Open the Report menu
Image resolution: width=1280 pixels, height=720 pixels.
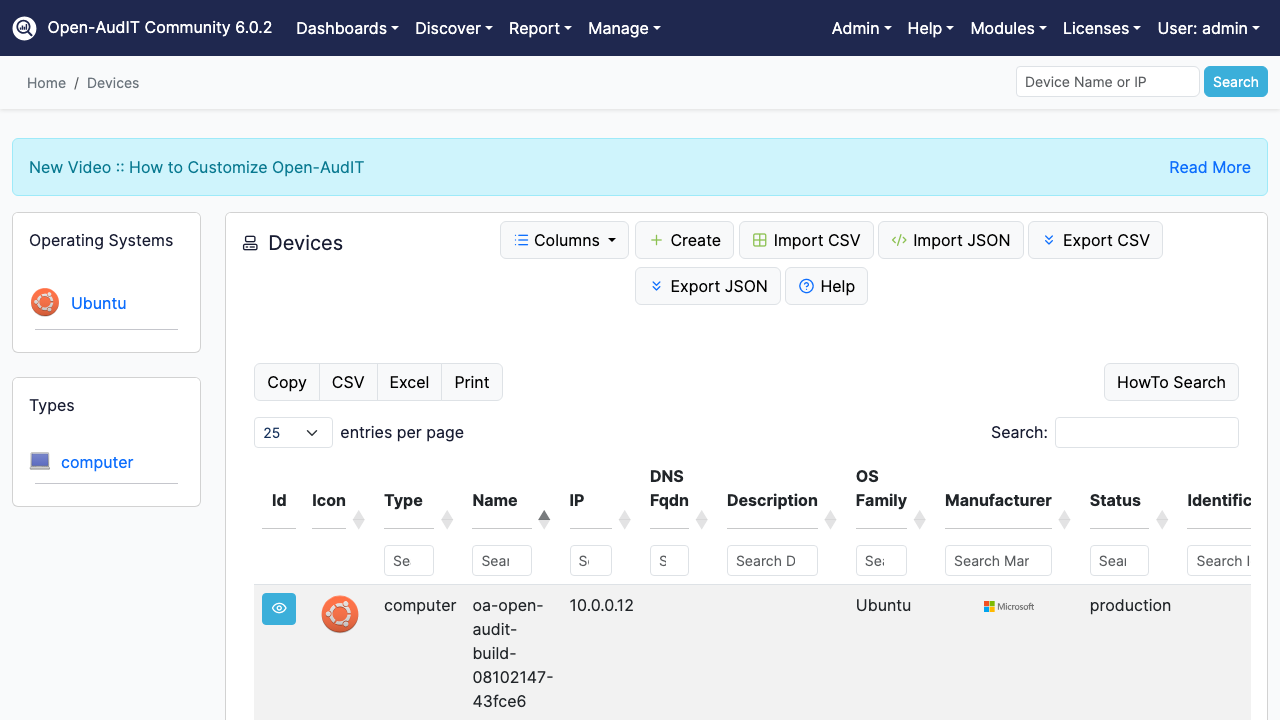(x=540, y=28)
